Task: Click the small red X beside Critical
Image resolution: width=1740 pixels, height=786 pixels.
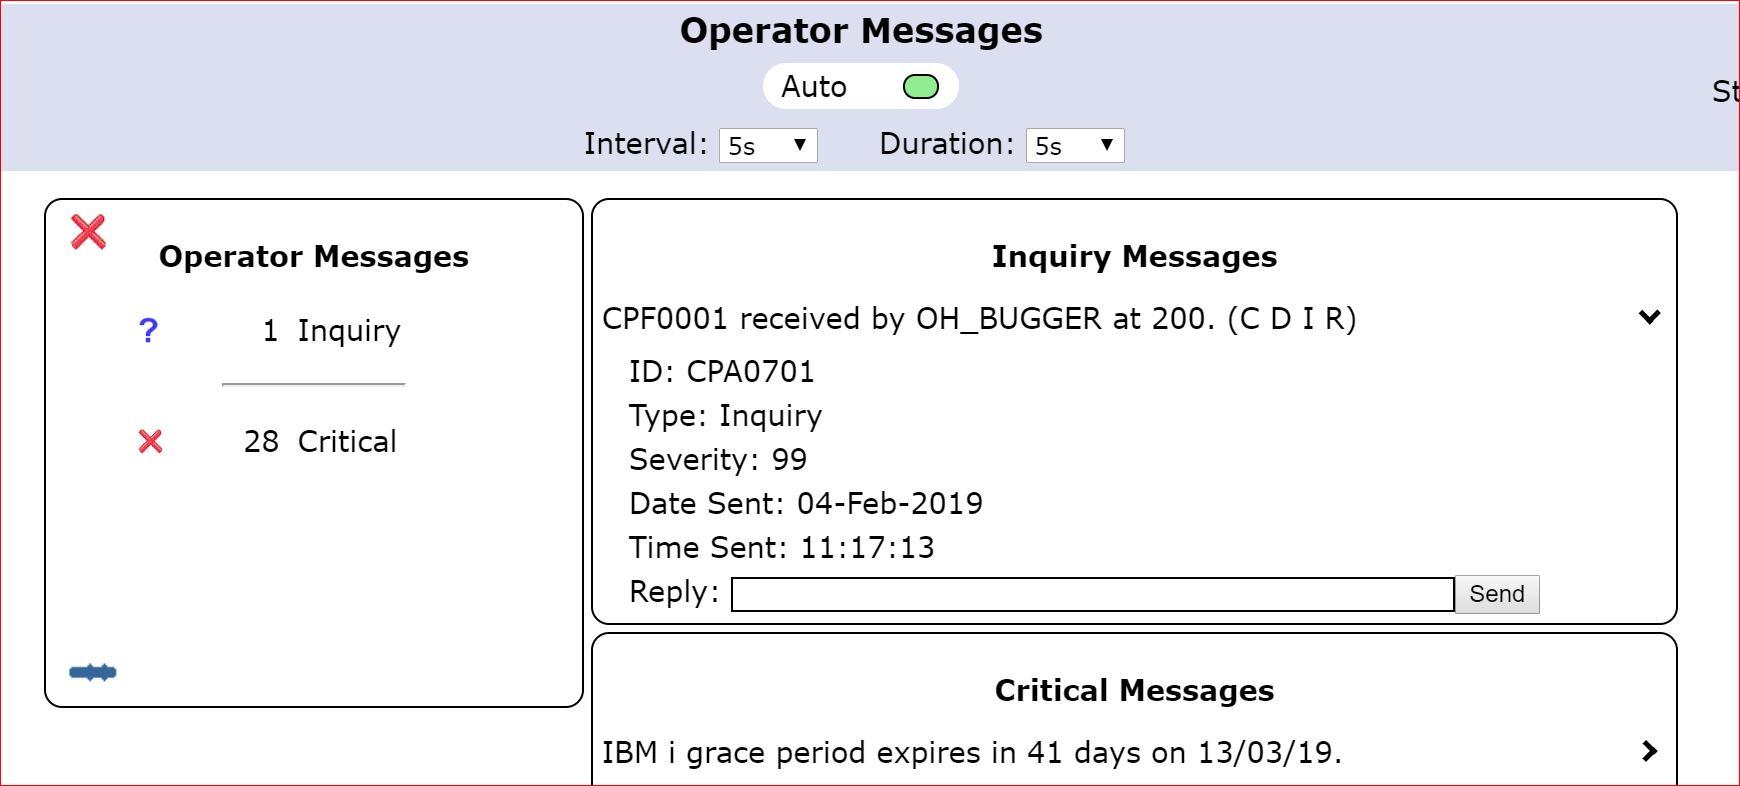Action: click(150, 441)
